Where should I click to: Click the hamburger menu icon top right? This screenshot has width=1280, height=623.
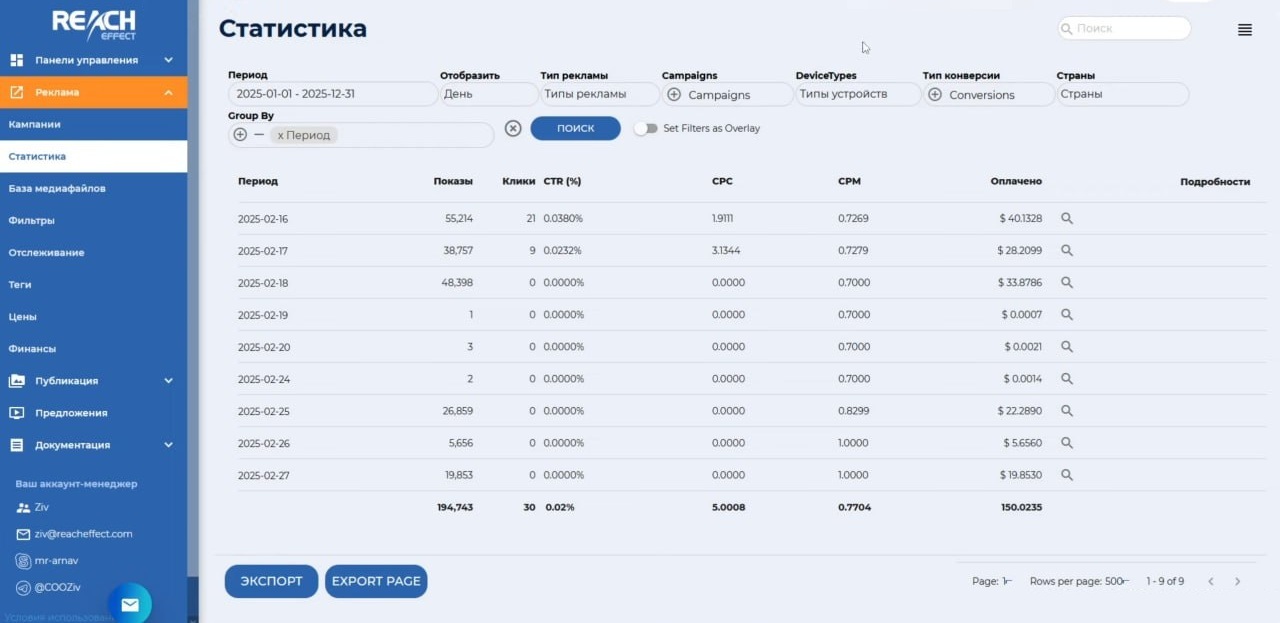(1244, 30)
